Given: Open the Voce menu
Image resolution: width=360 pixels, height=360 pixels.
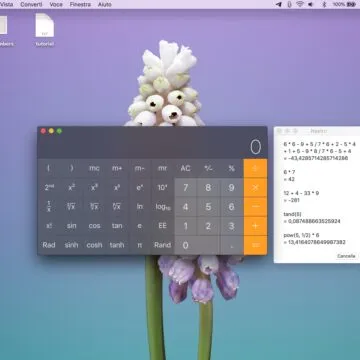Looking at the screenshot, I should (x=56, y=5).
